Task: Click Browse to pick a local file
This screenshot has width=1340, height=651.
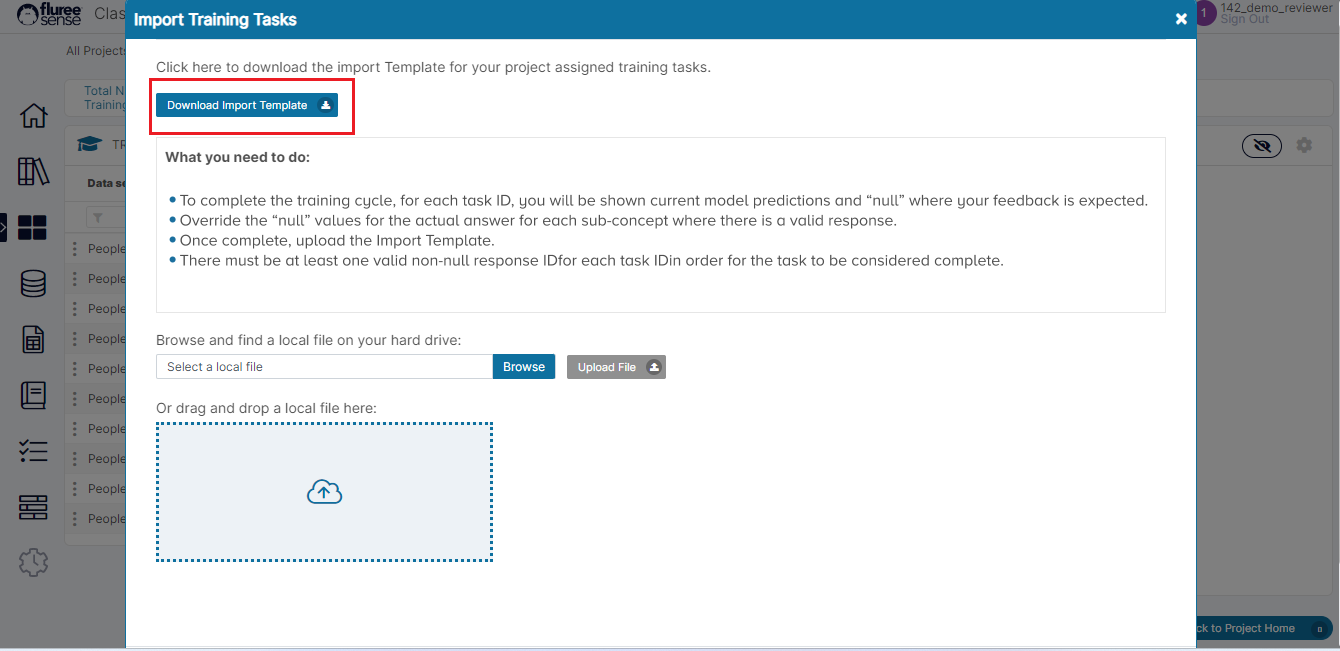Action: 523,367
